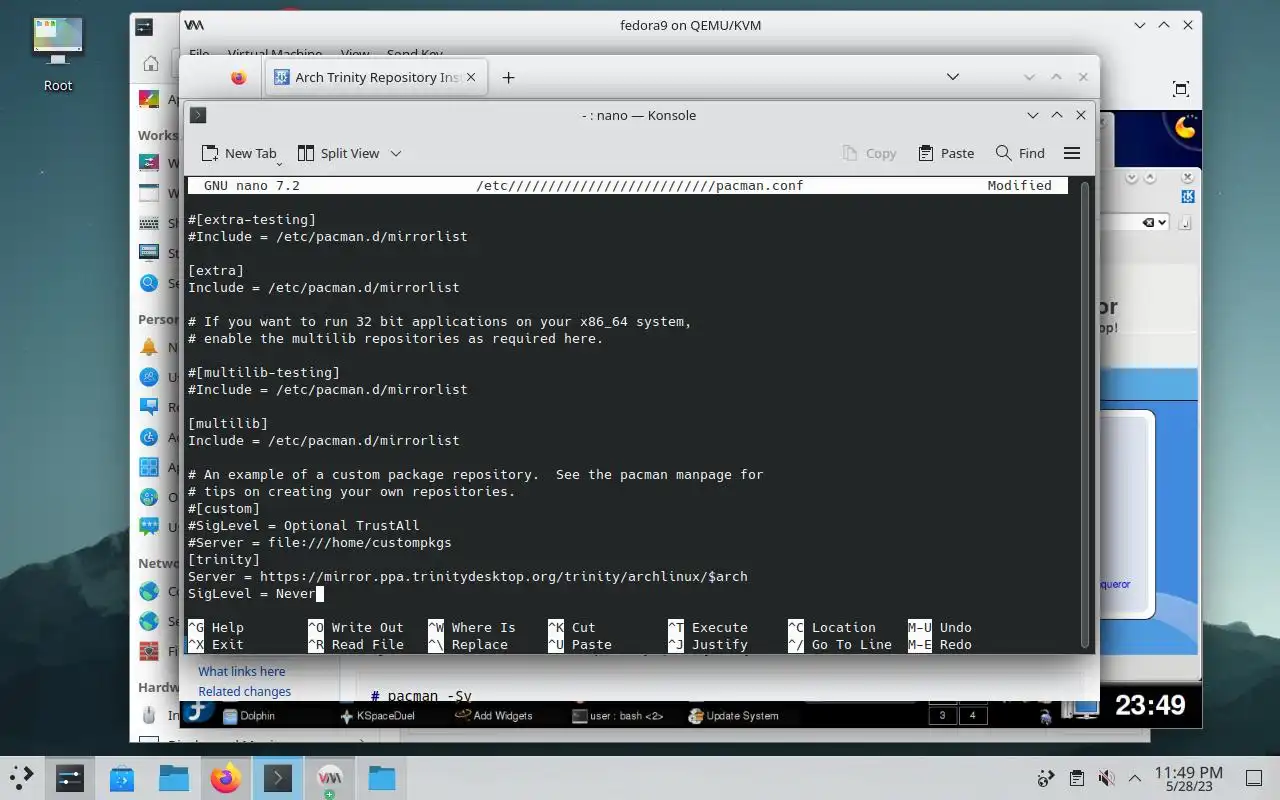Open the Konqueror location bar dropdown
The height and width of the screenshot is (800, 1280).
1162,222
